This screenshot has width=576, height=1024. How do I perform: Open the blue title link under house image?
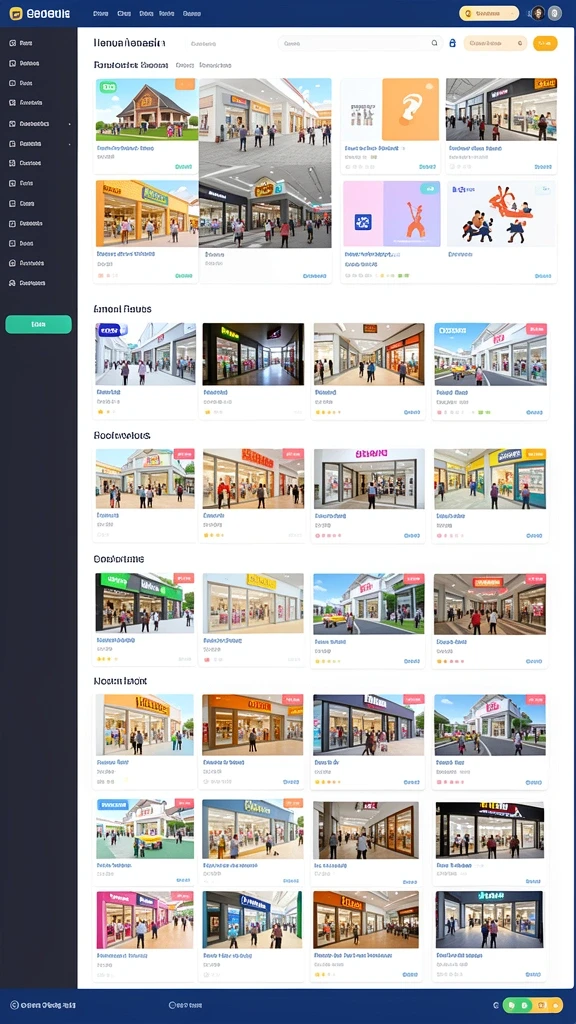coord(125,148)
